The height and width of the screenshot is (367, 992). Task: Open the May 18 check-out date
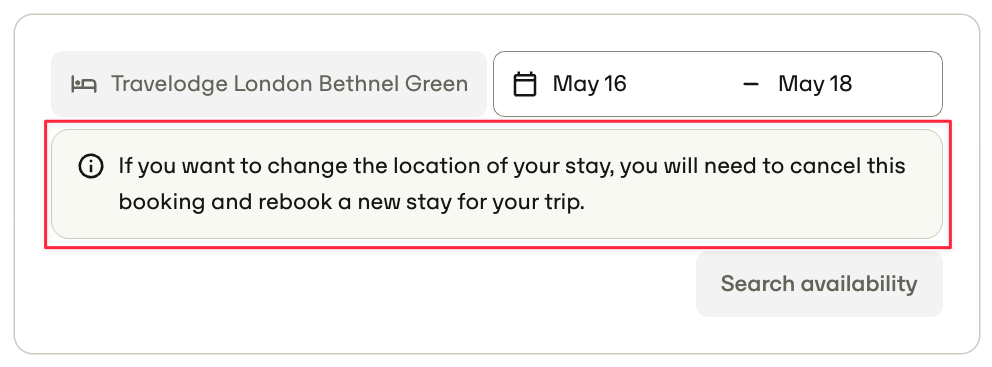[815, 84]
